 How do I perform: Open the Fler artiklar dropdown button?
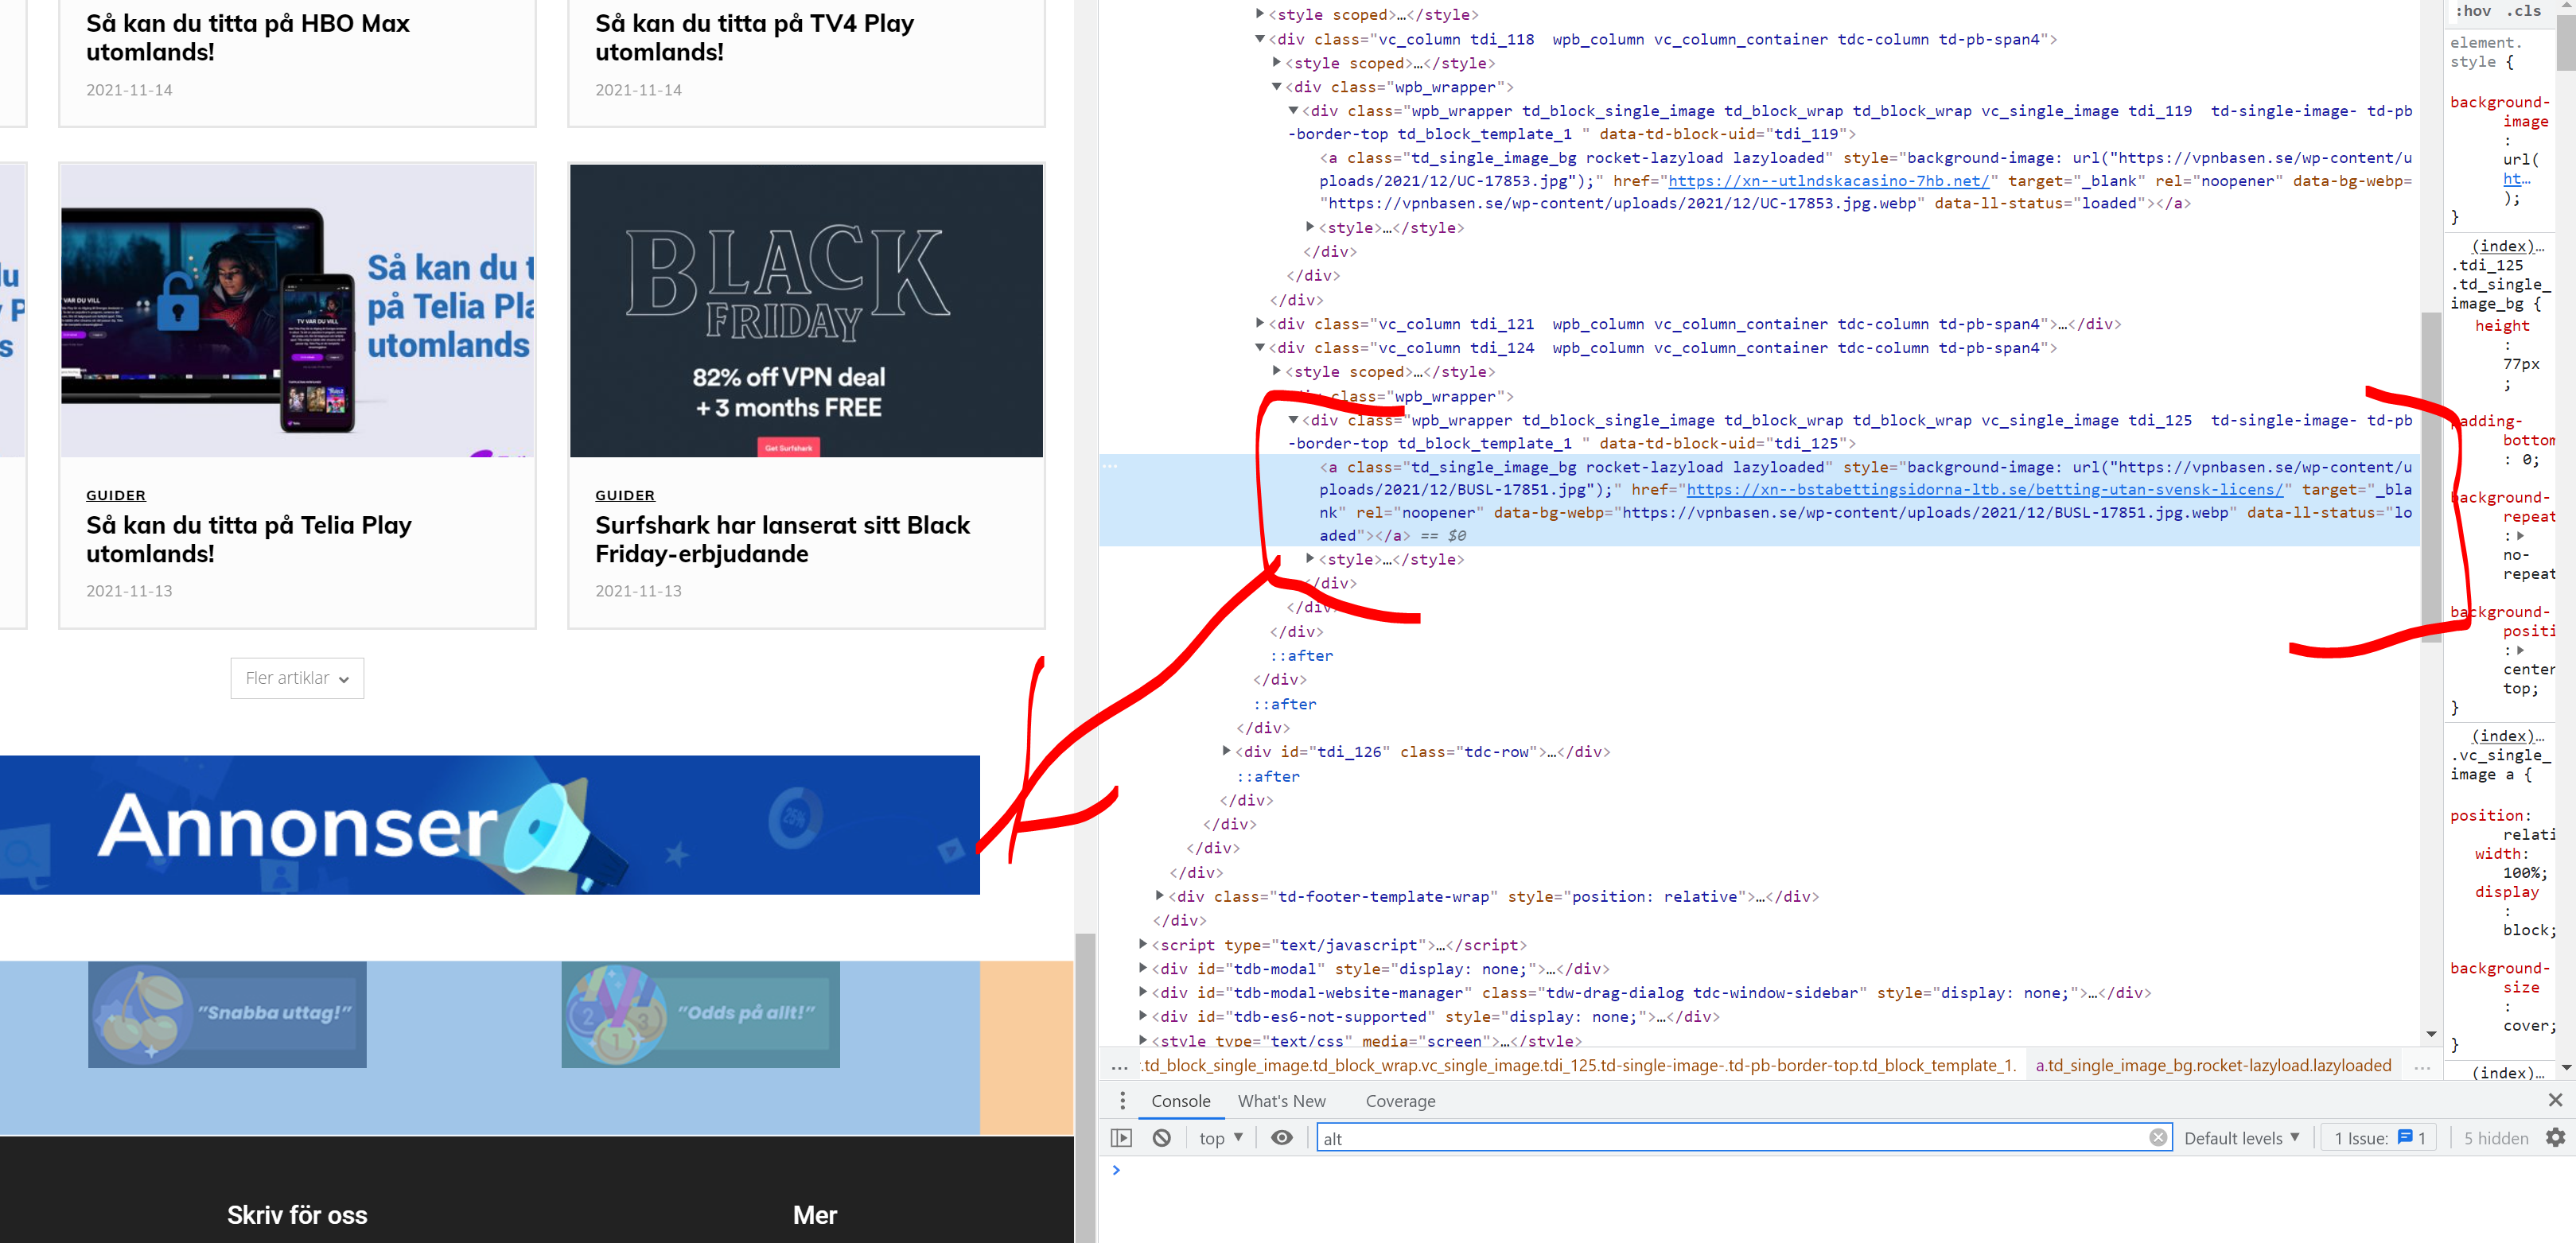tap(297, 678)
